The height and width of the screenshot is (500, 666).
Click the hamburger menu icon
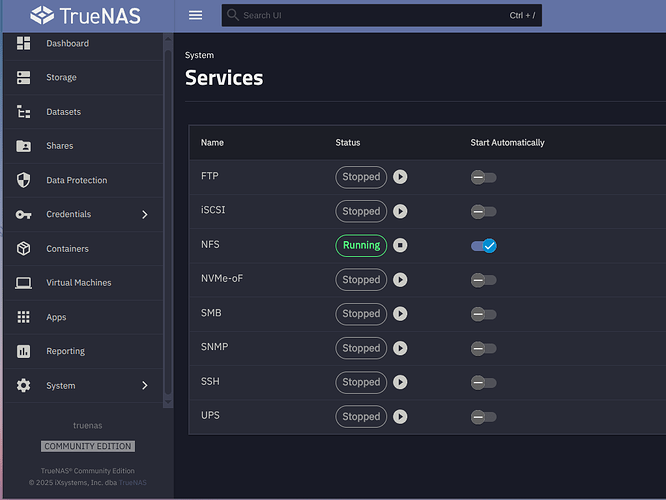point(195,15)
